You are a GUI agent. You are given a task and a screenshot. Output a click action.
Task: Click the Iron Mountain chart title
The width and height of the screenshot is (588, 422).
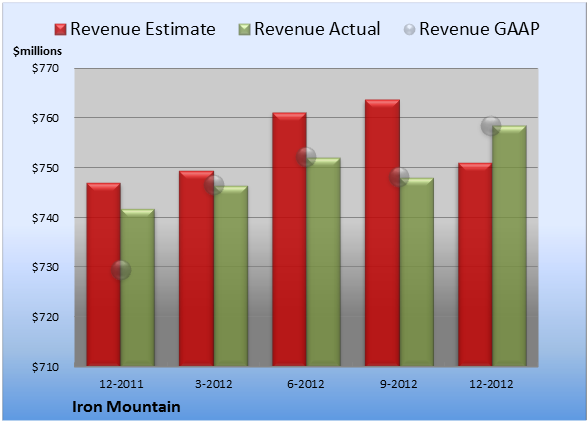(126, 407)
